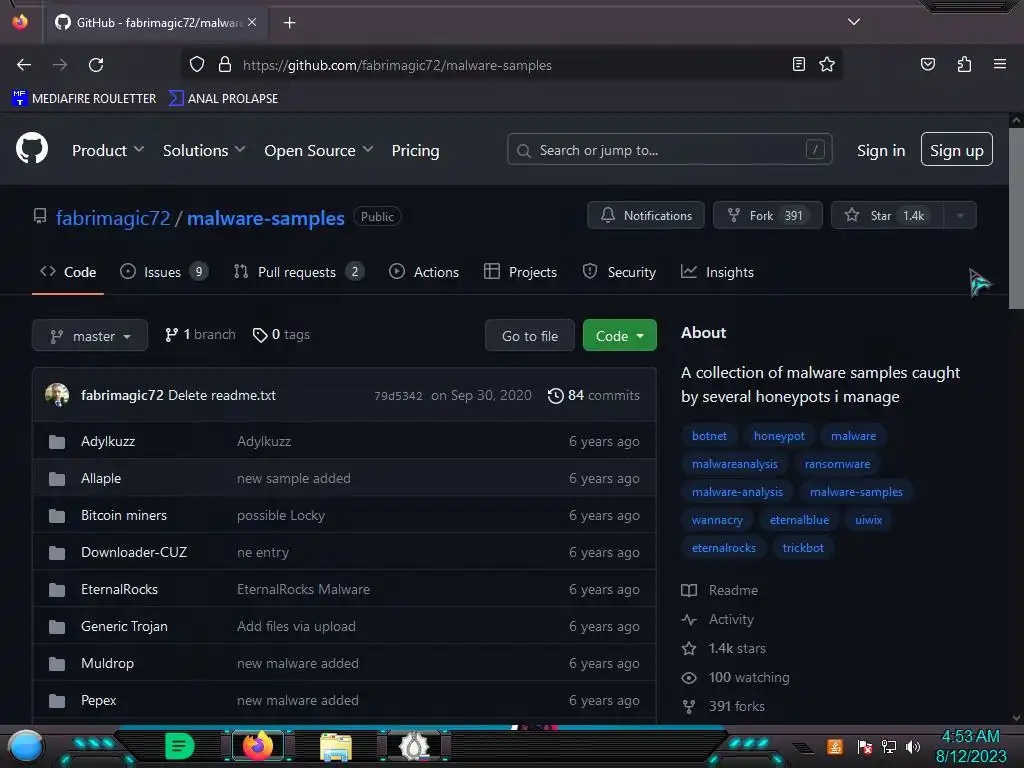The image size is (1024, 768).
Task: Open the Pepex folder
Action: pos(99,700)
